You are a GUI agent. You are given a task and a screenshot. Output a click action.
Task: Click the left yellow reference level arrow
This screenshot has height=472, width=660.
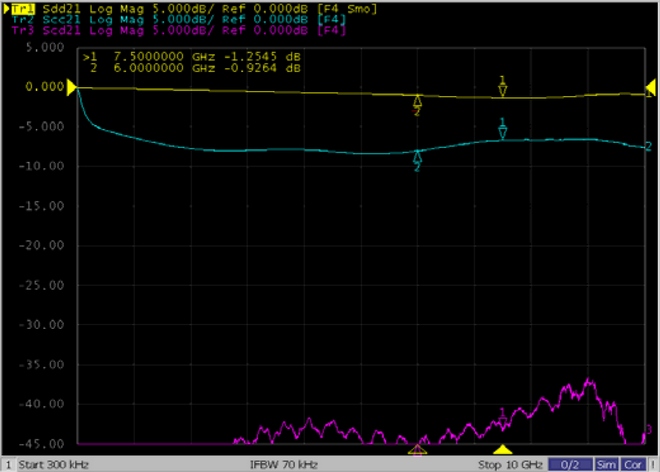72,88
